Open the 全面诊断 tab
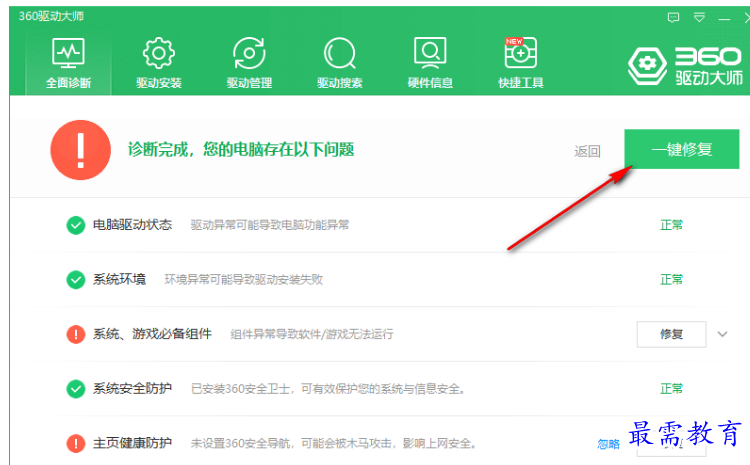This screenshot has width=750, height=465. tap(68, 63)
